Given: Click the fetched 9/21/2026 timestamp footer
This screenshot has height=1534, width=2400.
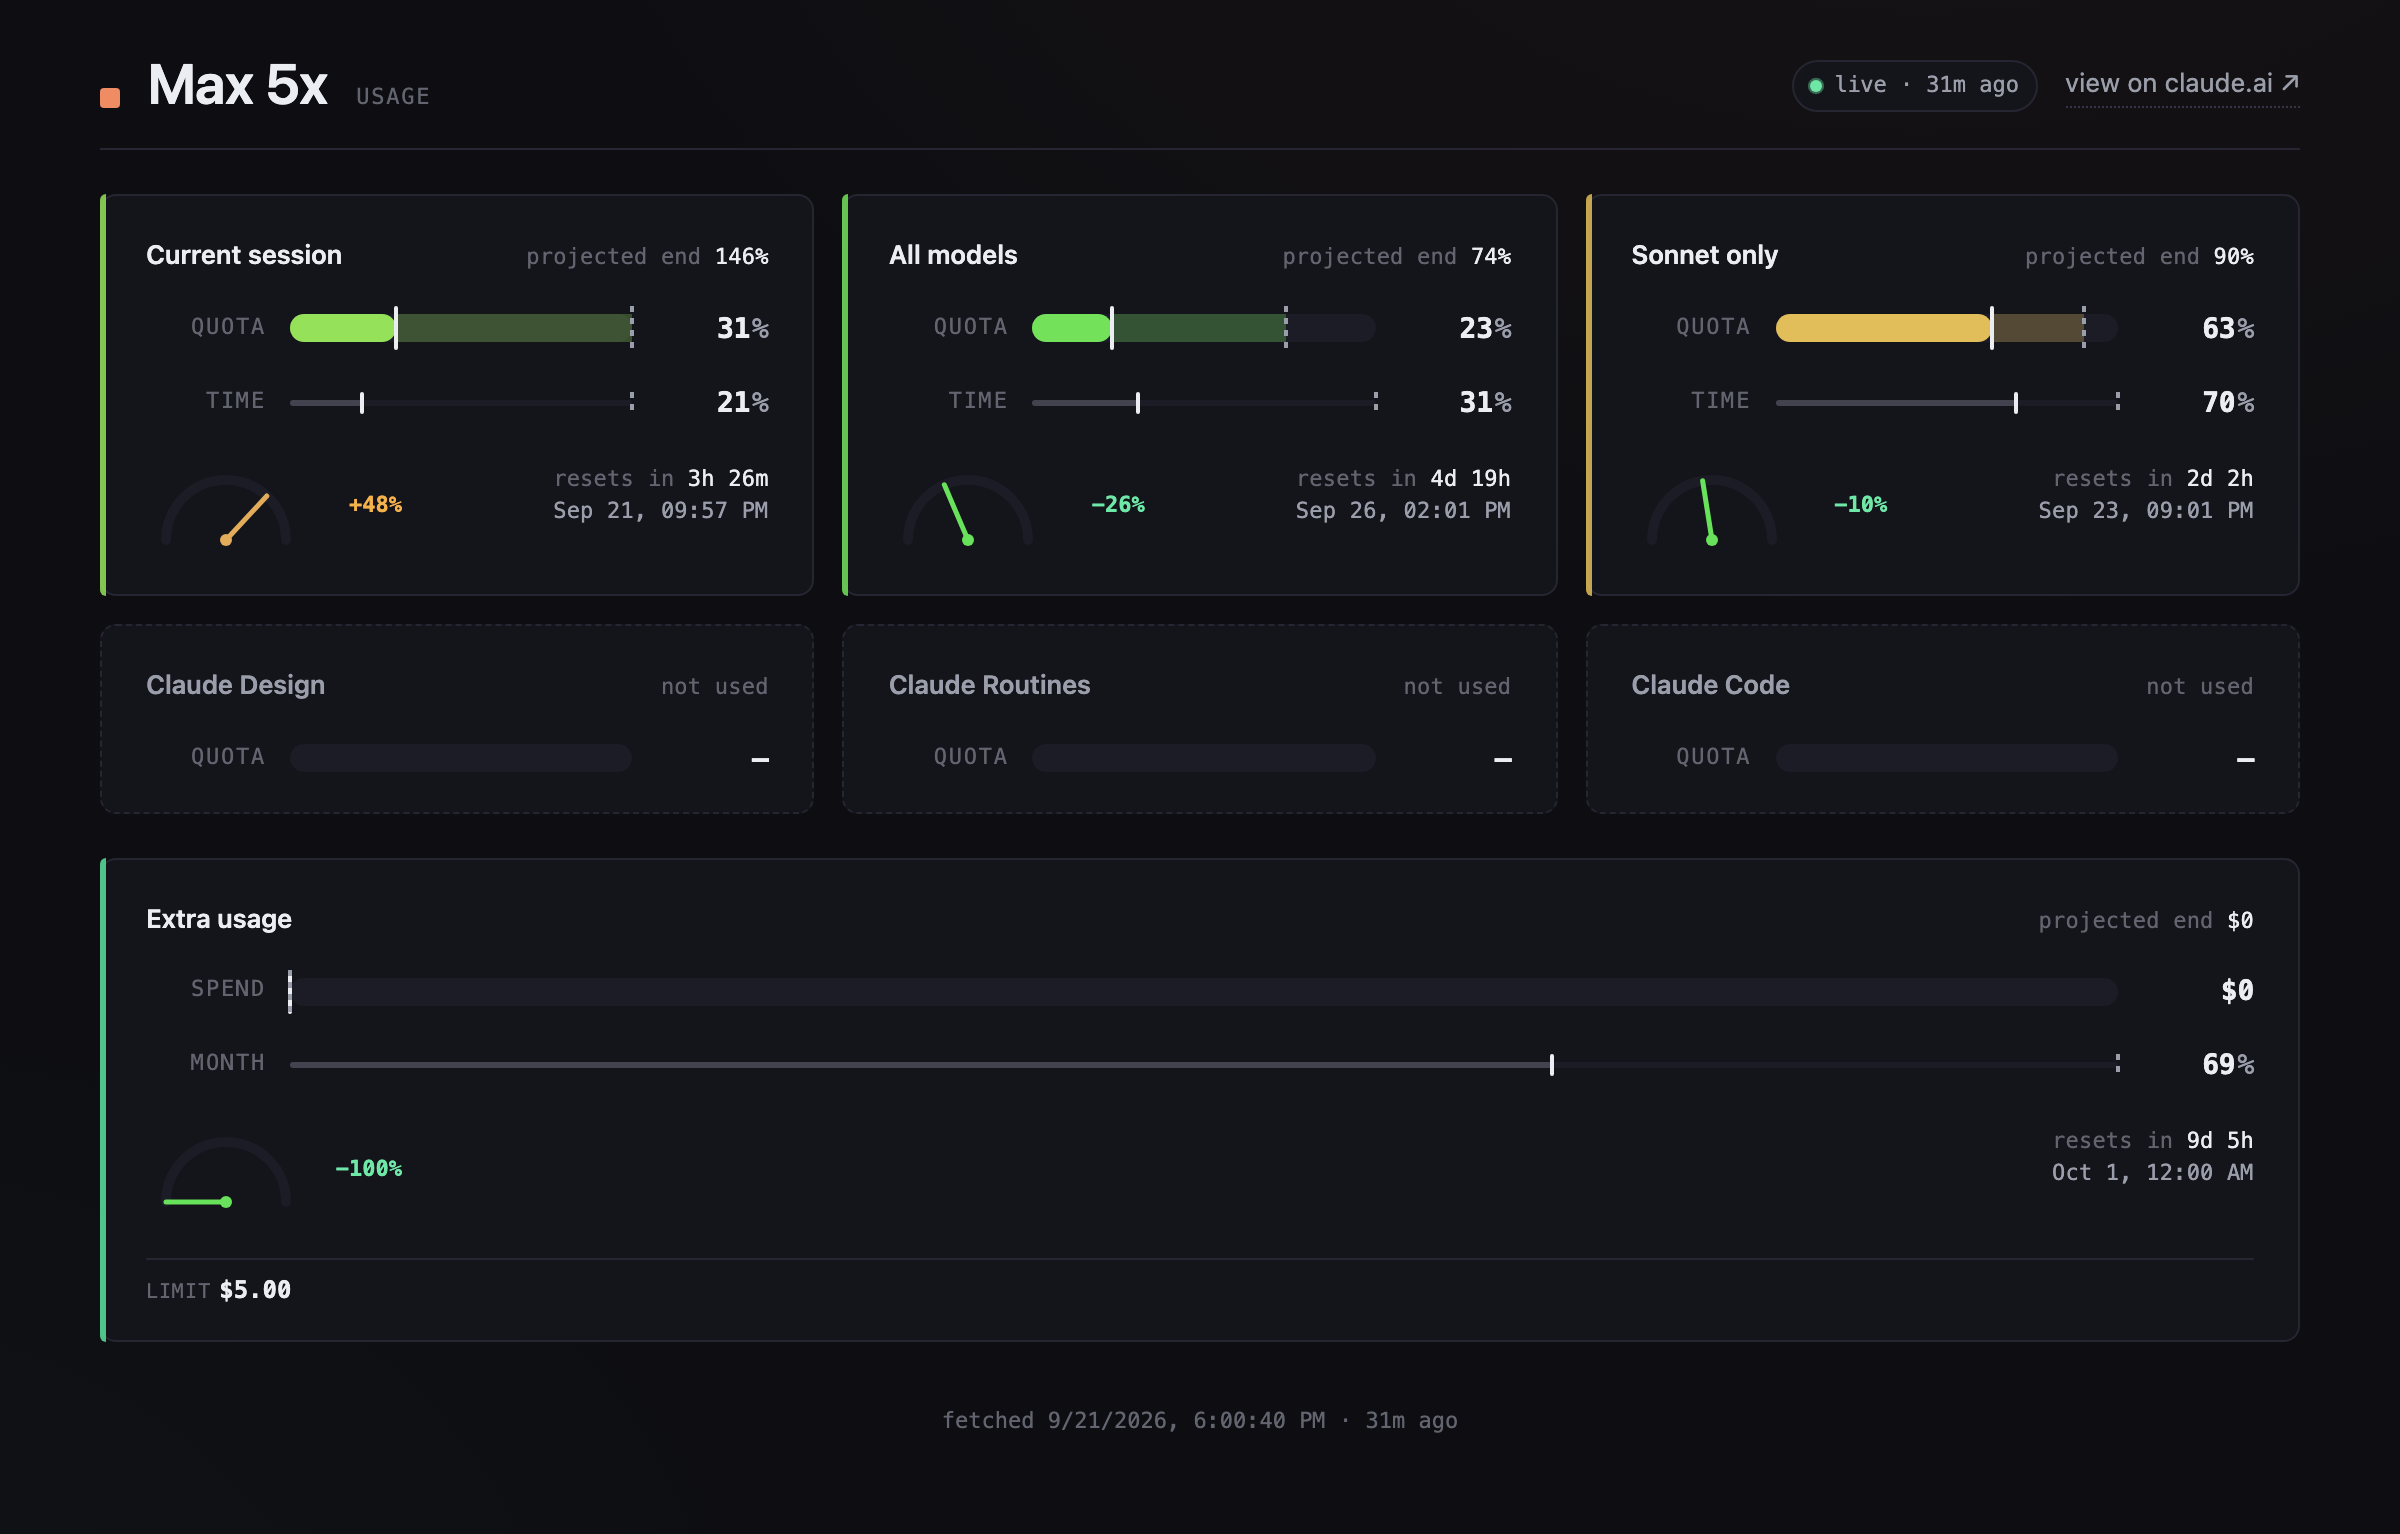Looking at the screenshot, I should (1200, 1421).
